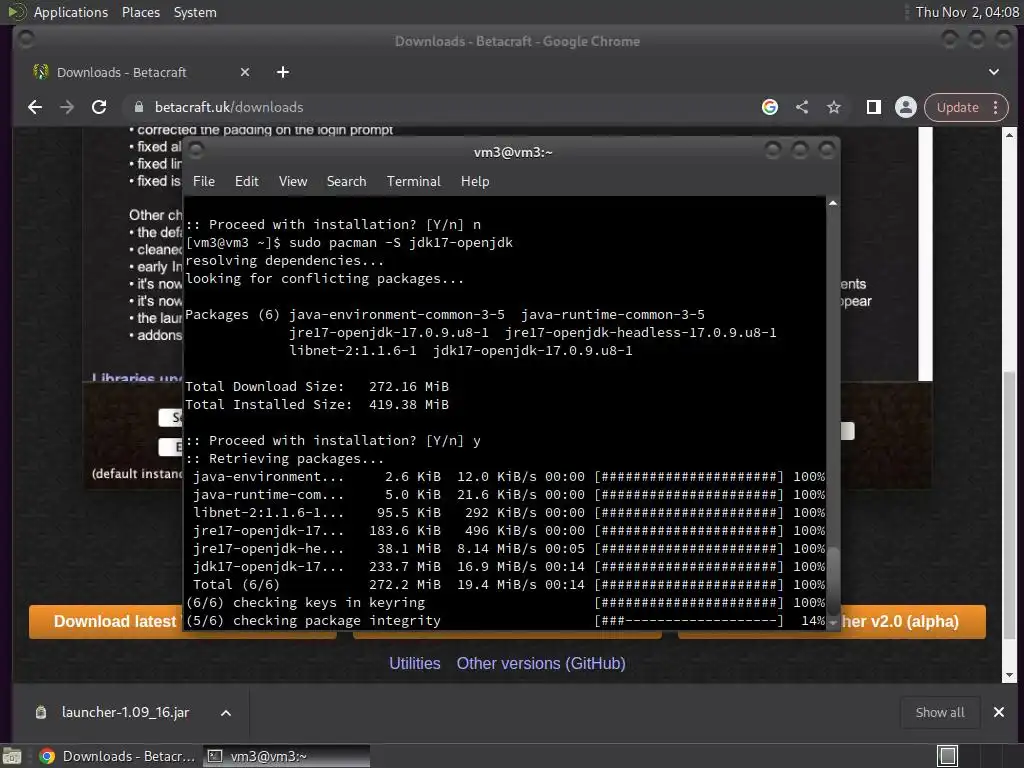
Task: View site info via padlock icon
Action: (x=138, y=107)
